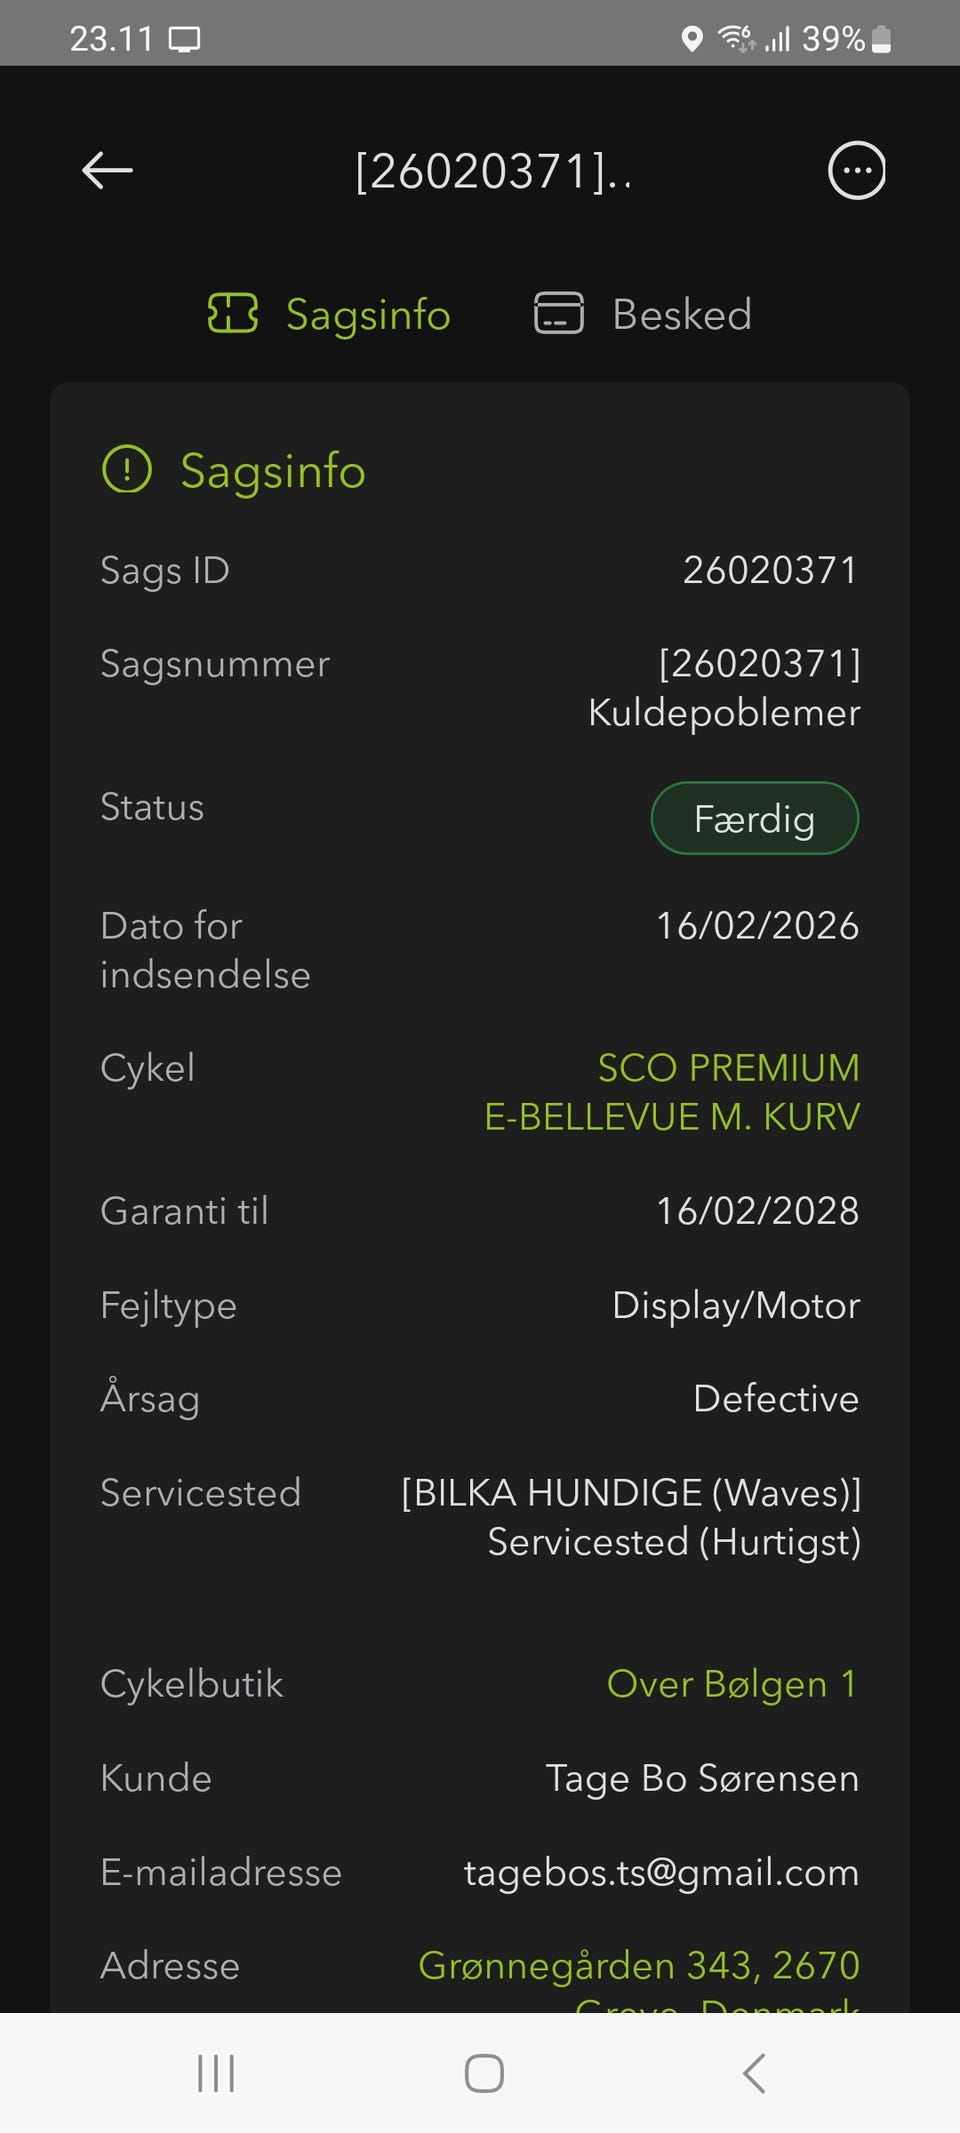Viewport: 960px width, 2133px height.
Task: Open the SCO PREMIUM E-BELLEVUE bike link
Action: [672, 1092]
